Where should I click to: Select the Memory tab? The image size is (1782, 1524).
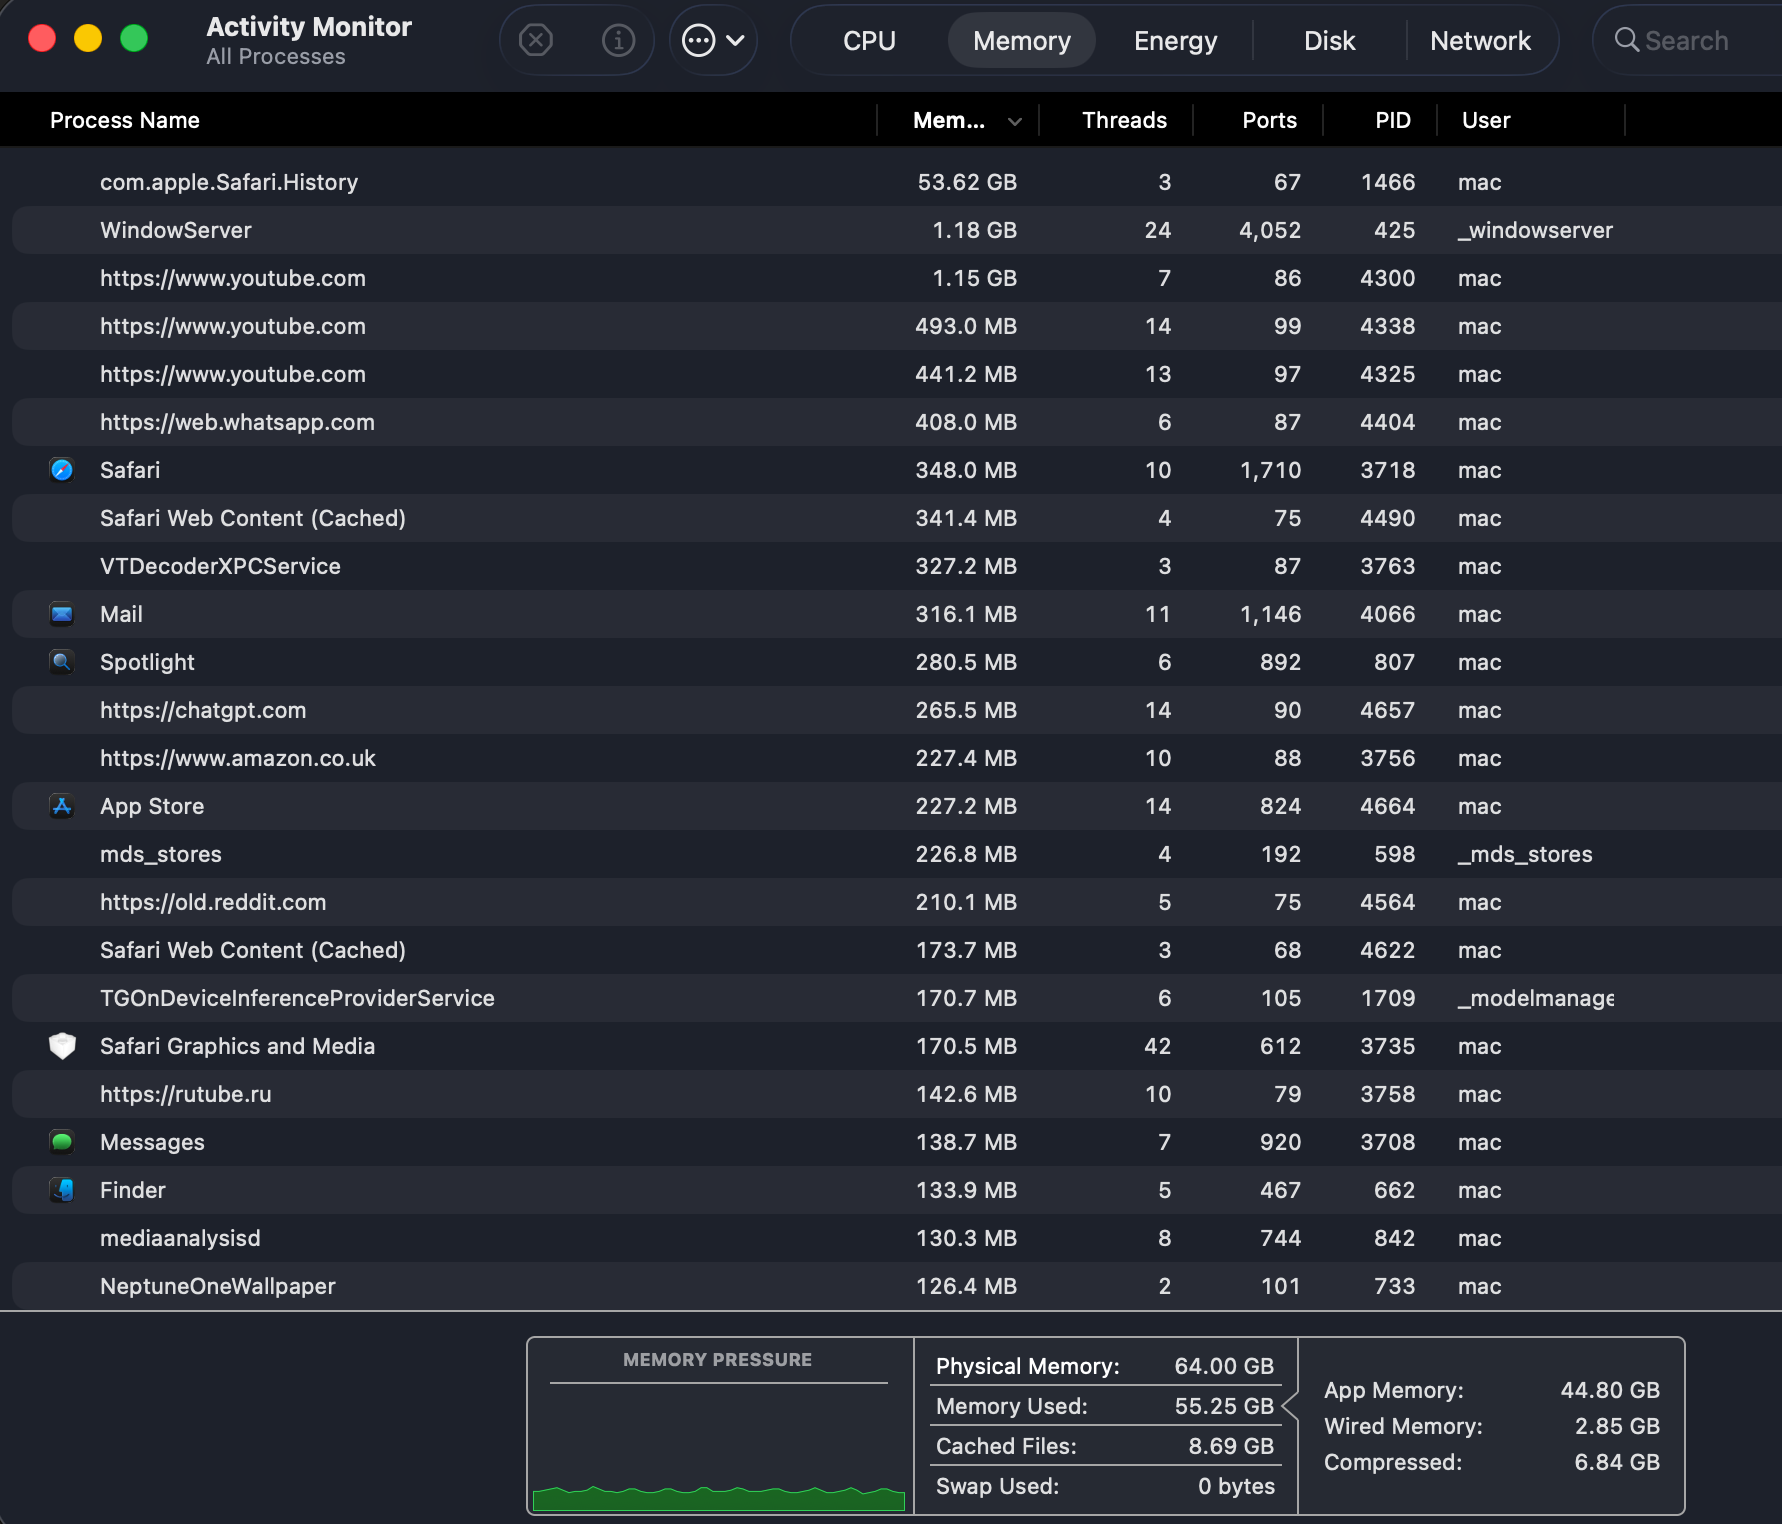[x=1021, y=40]
